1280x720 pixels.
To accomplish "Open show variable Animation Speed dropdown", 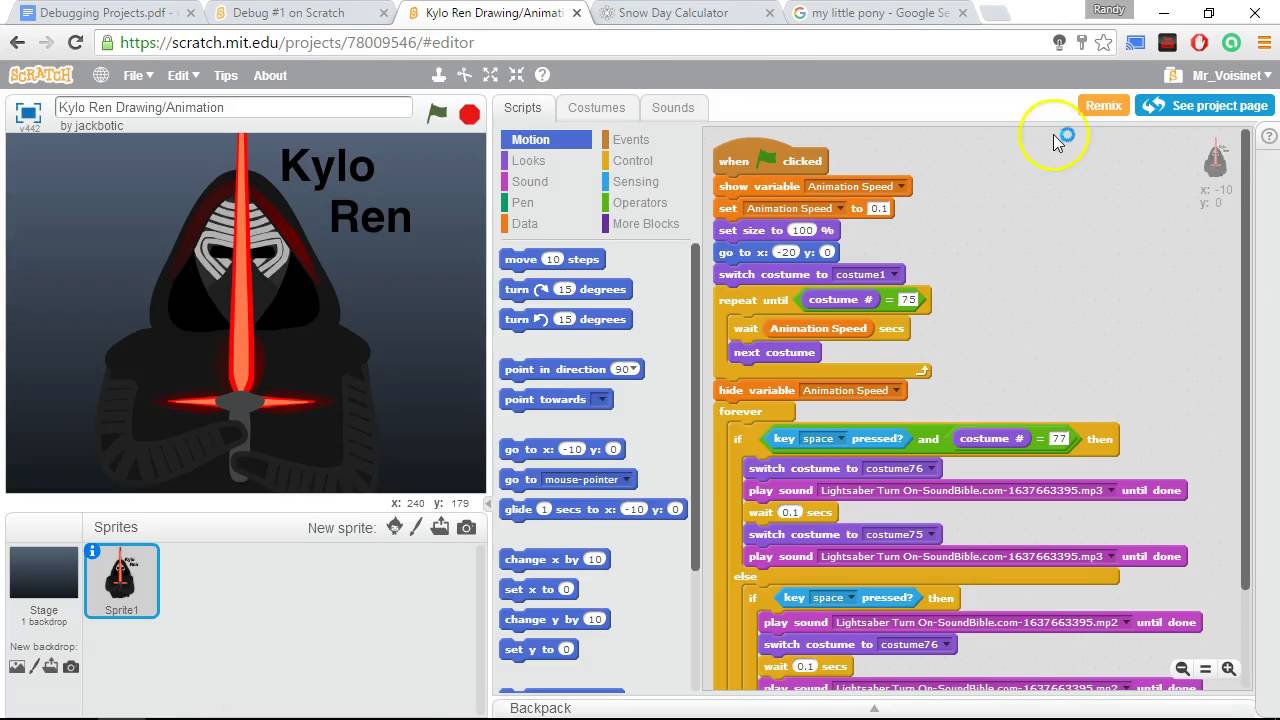I will pos(901,186).
